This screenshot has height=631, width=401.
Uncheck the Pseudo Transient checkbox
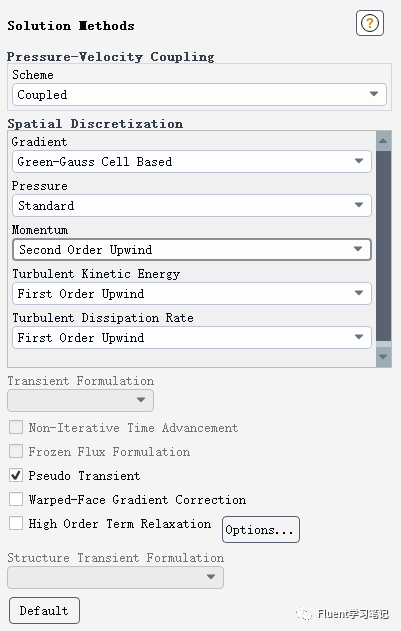[x=16, y=475]
